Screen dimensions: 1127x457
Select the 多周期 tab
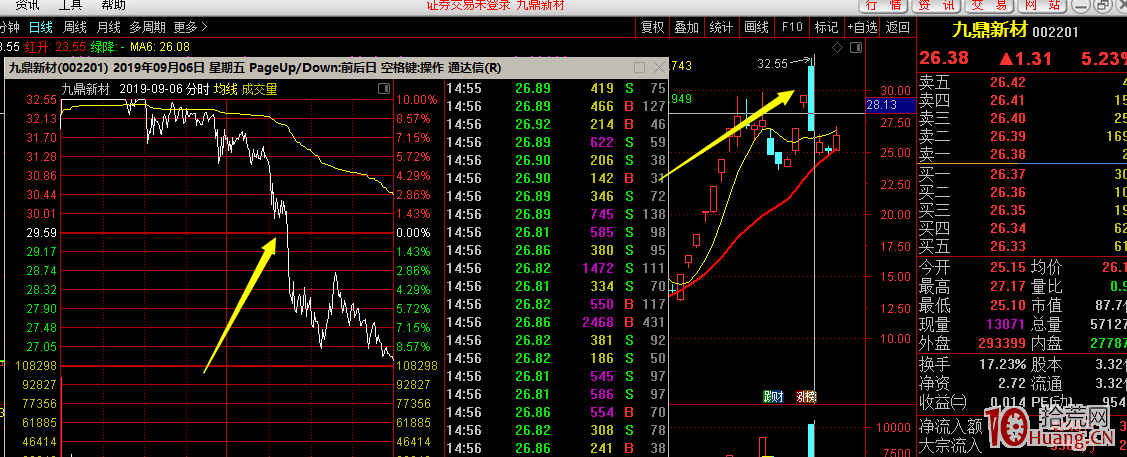click(x=147, y=27)
